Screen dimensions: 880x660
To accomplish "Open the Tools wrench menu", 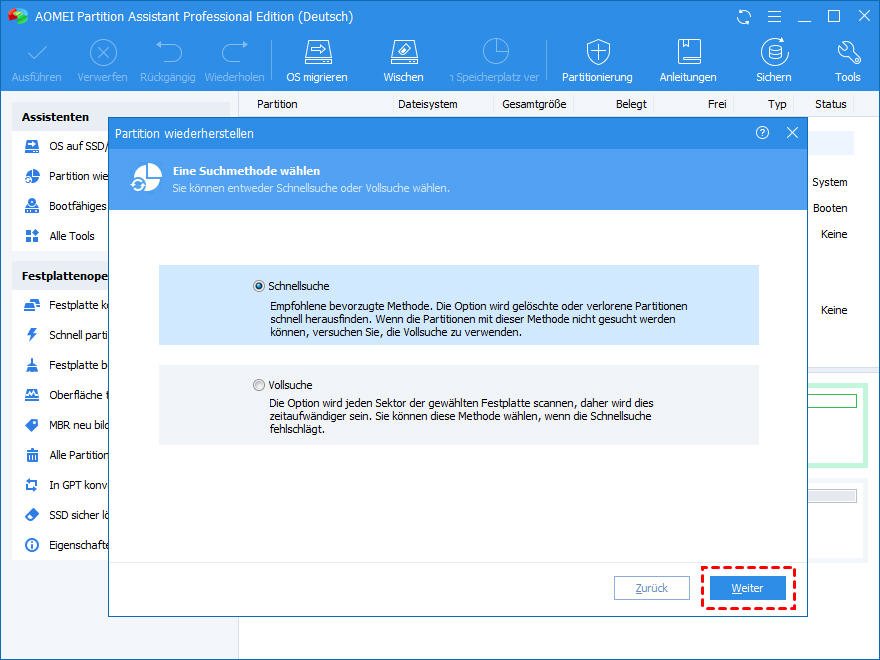I will pos(848,61).
